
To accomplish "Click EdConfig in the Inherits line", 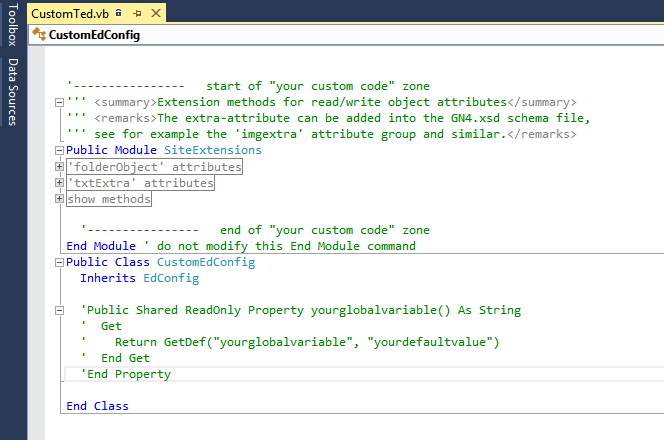I will 164,278.
